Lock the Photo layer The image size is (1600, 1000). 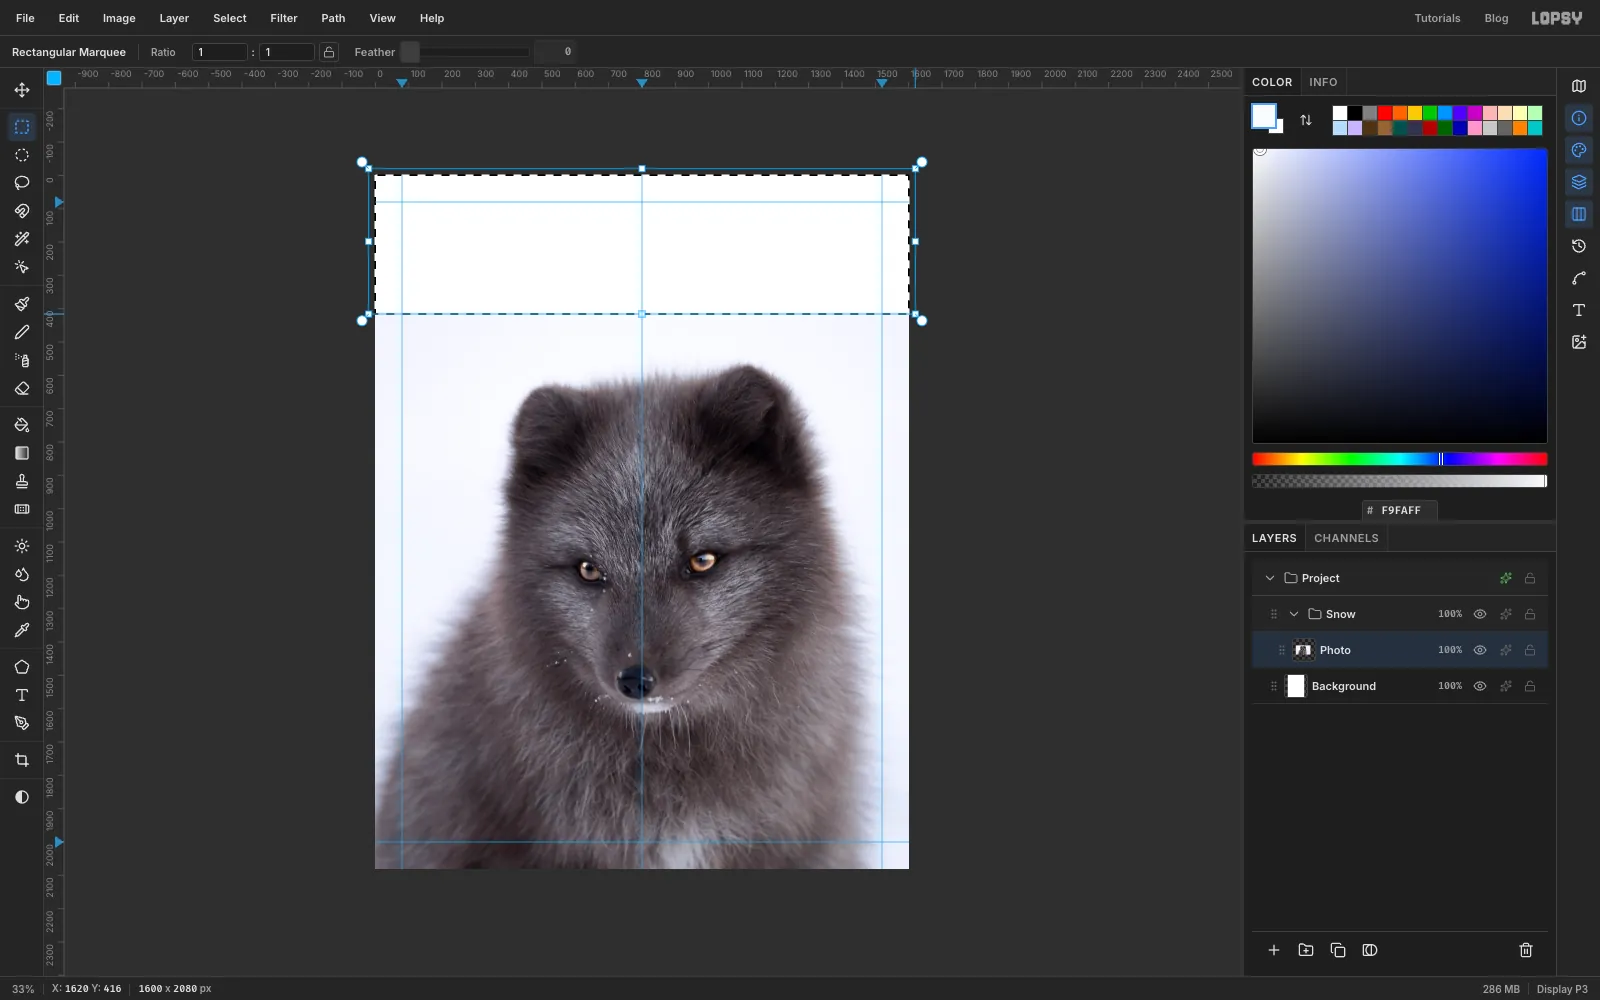coord(1530,650)
